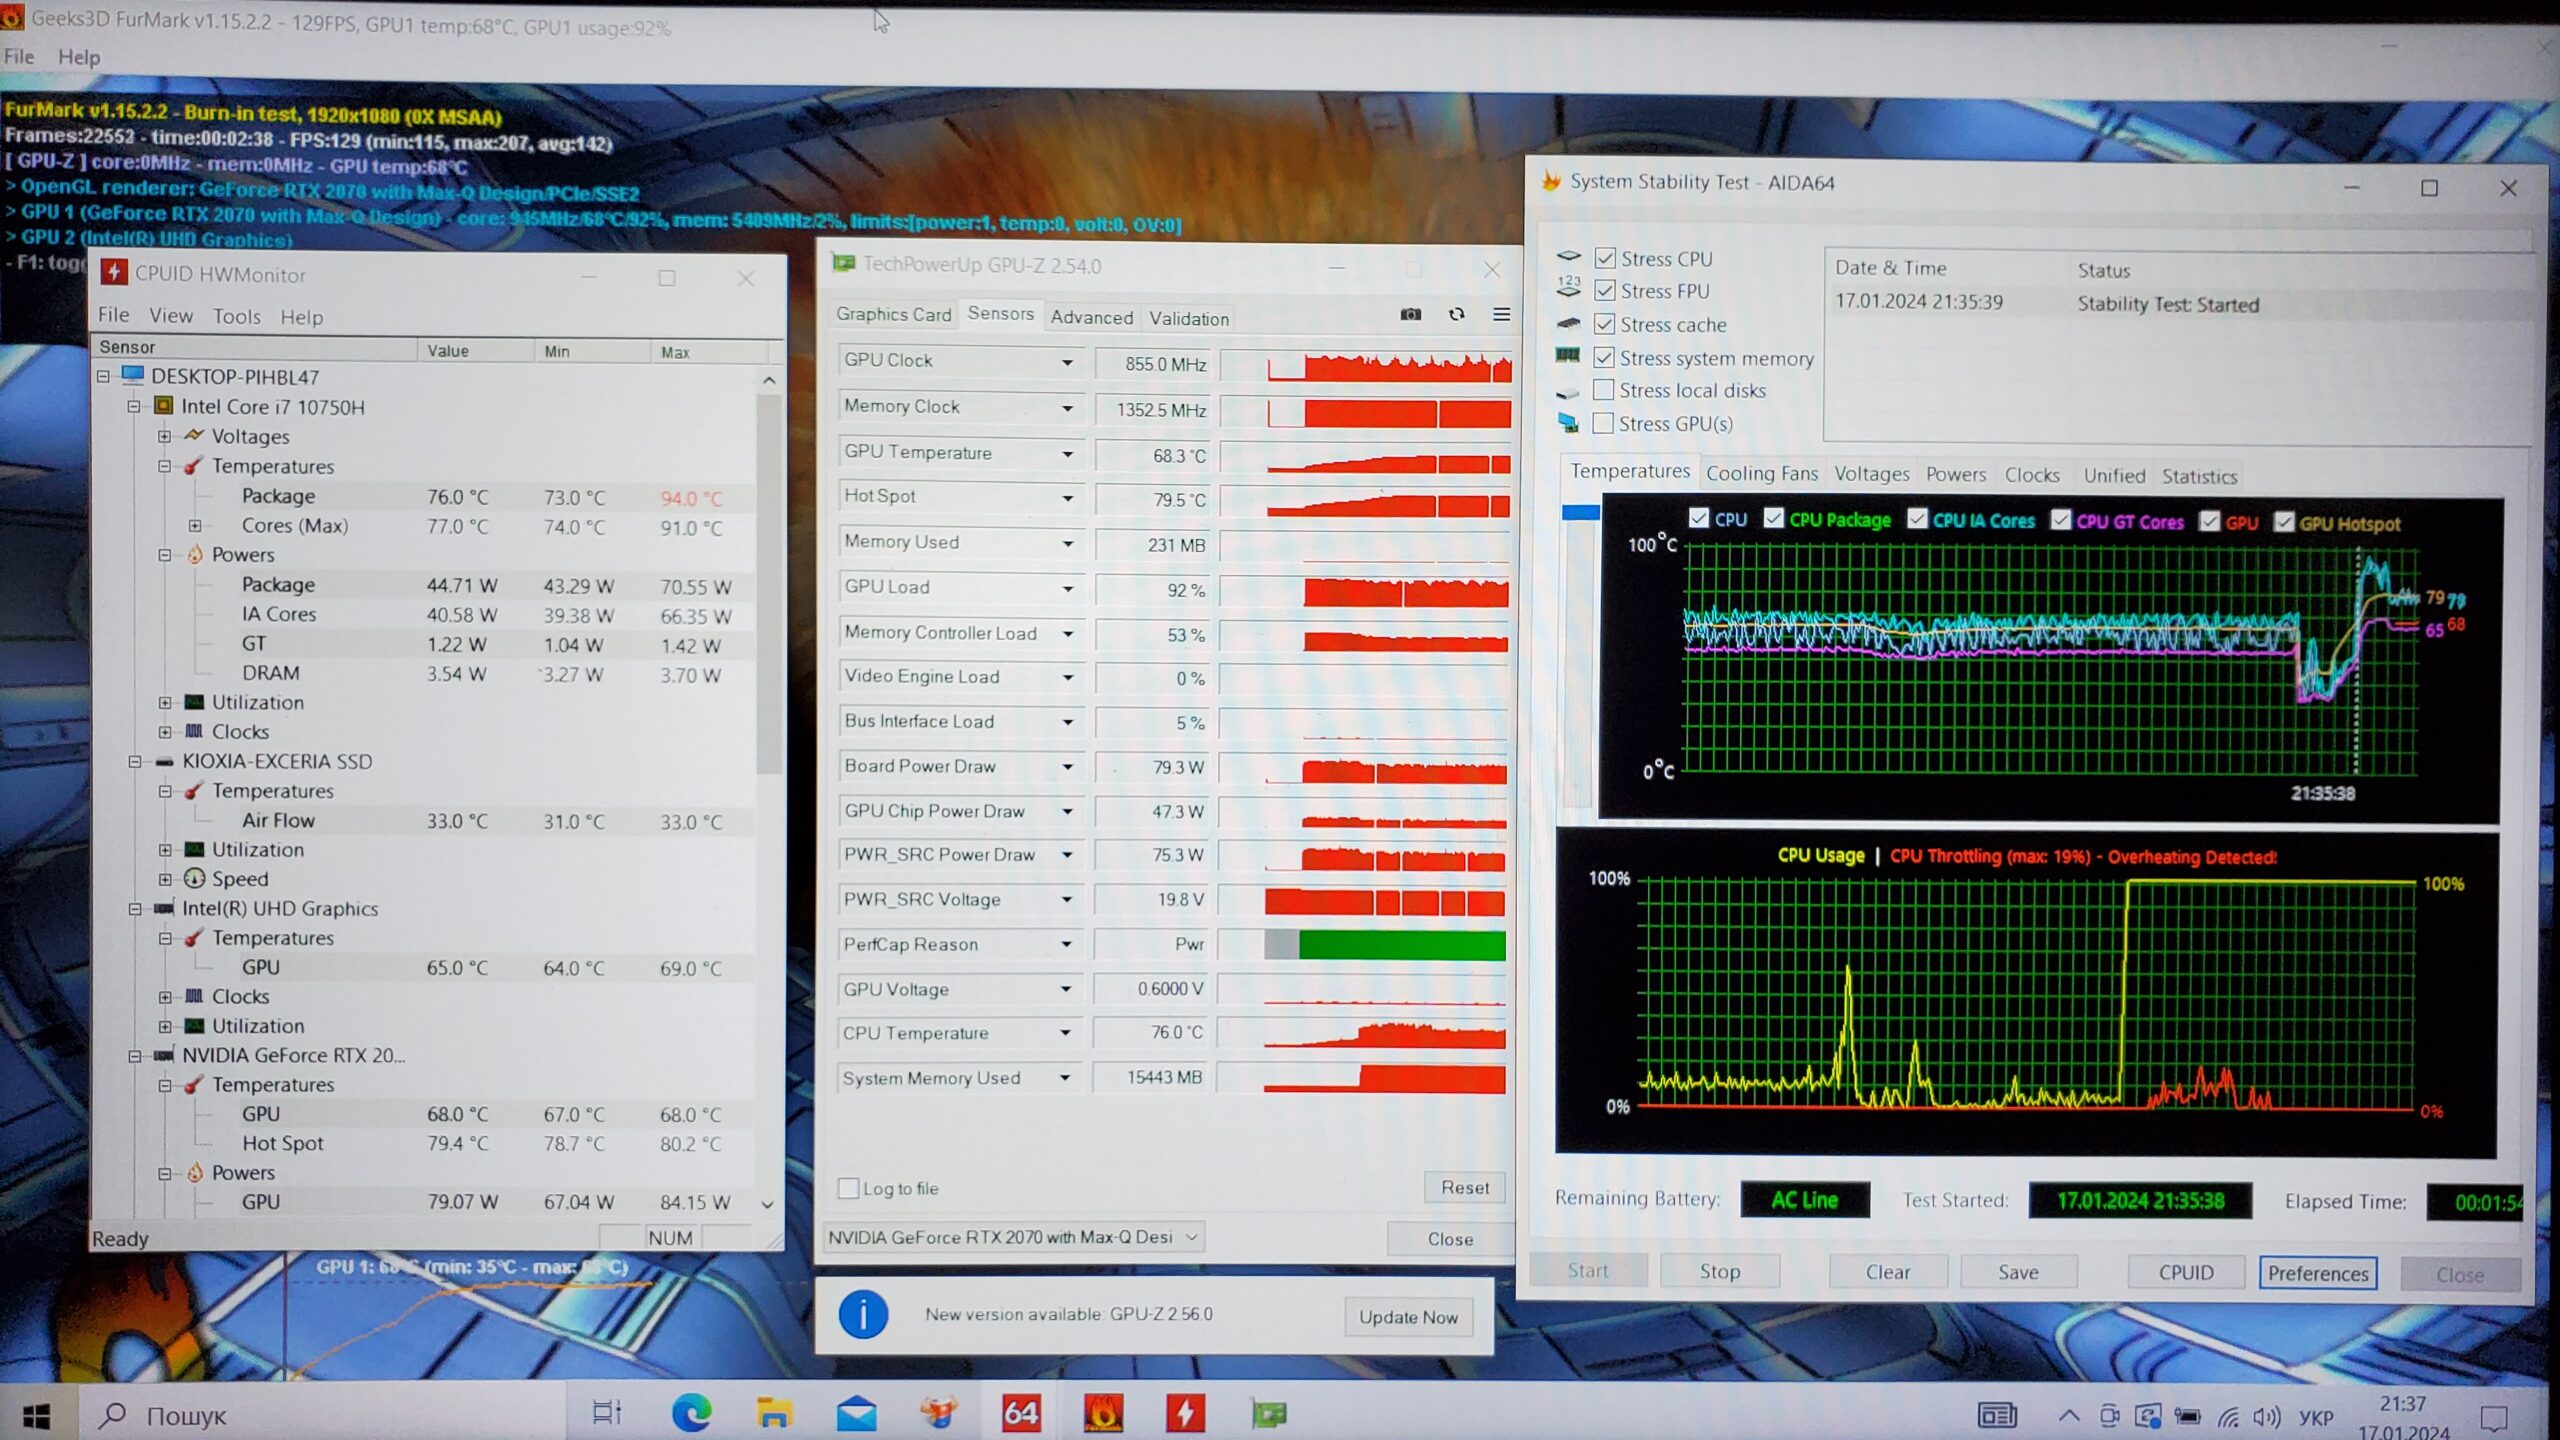Click the GPU-Z refresh sensors icon
Screen dimensions: 2560x1440
pos(1456,314)
